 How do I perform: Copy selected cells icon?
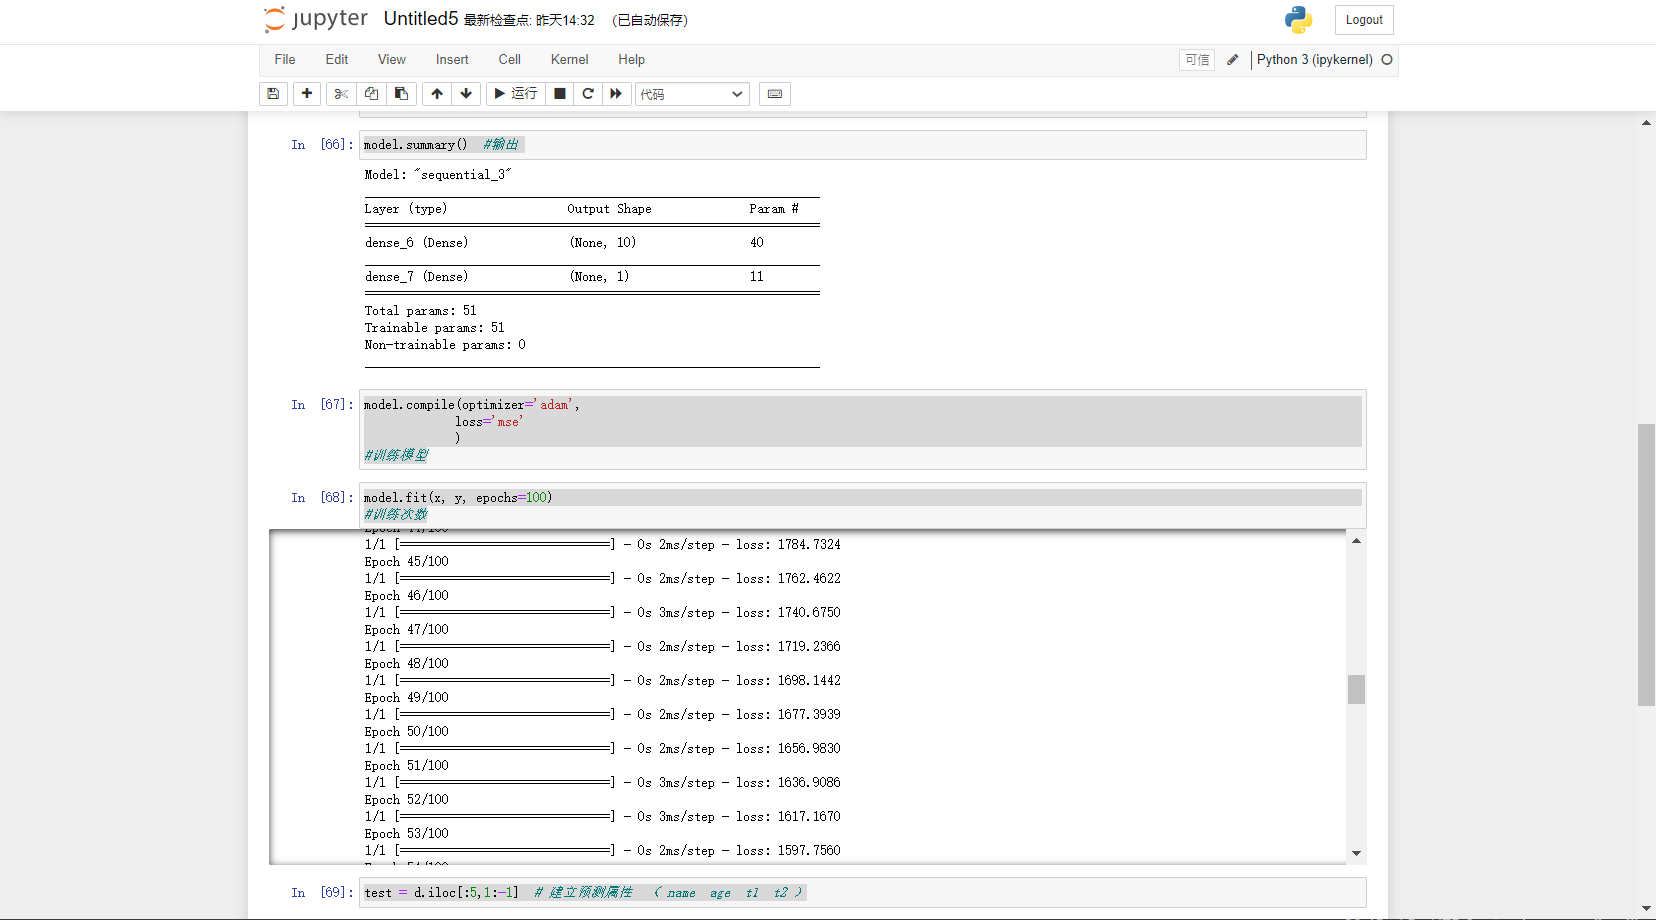[x=371, y=94]
